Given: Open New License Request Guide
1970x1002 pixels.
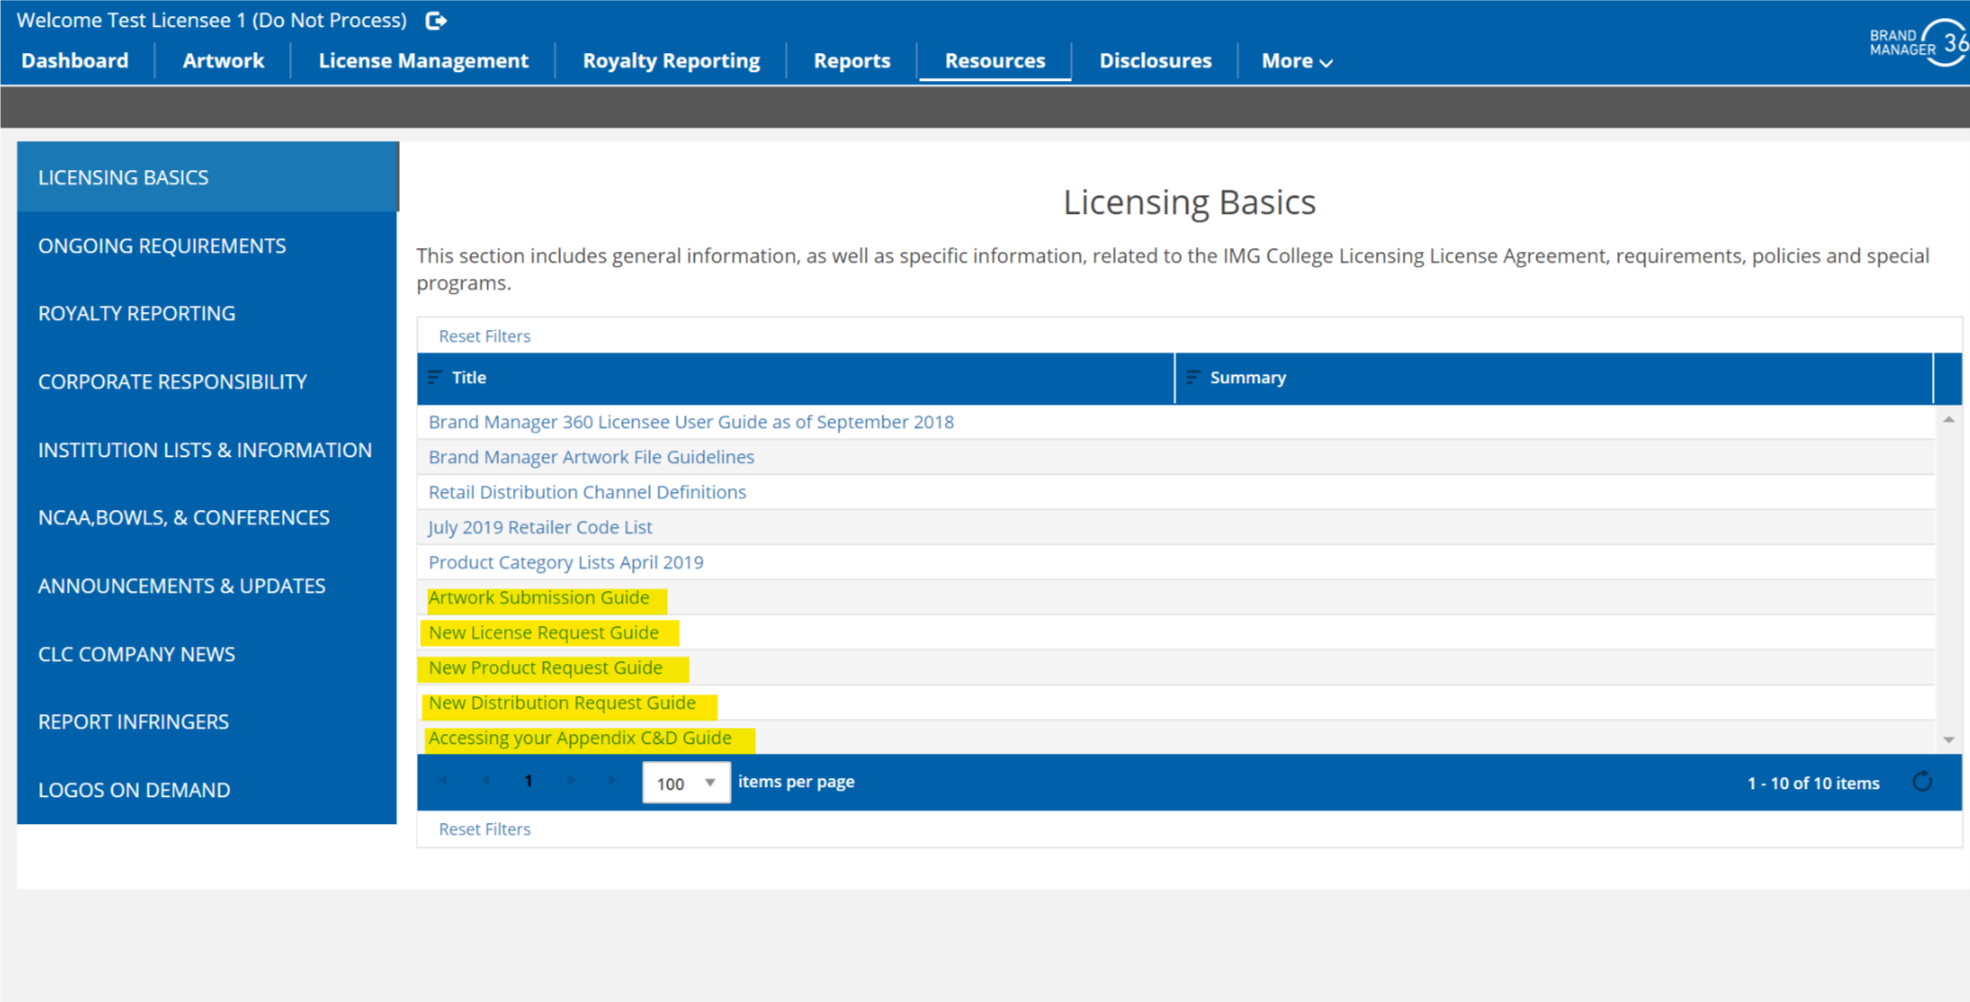Looking at the screenshot, I should (544, 632).
